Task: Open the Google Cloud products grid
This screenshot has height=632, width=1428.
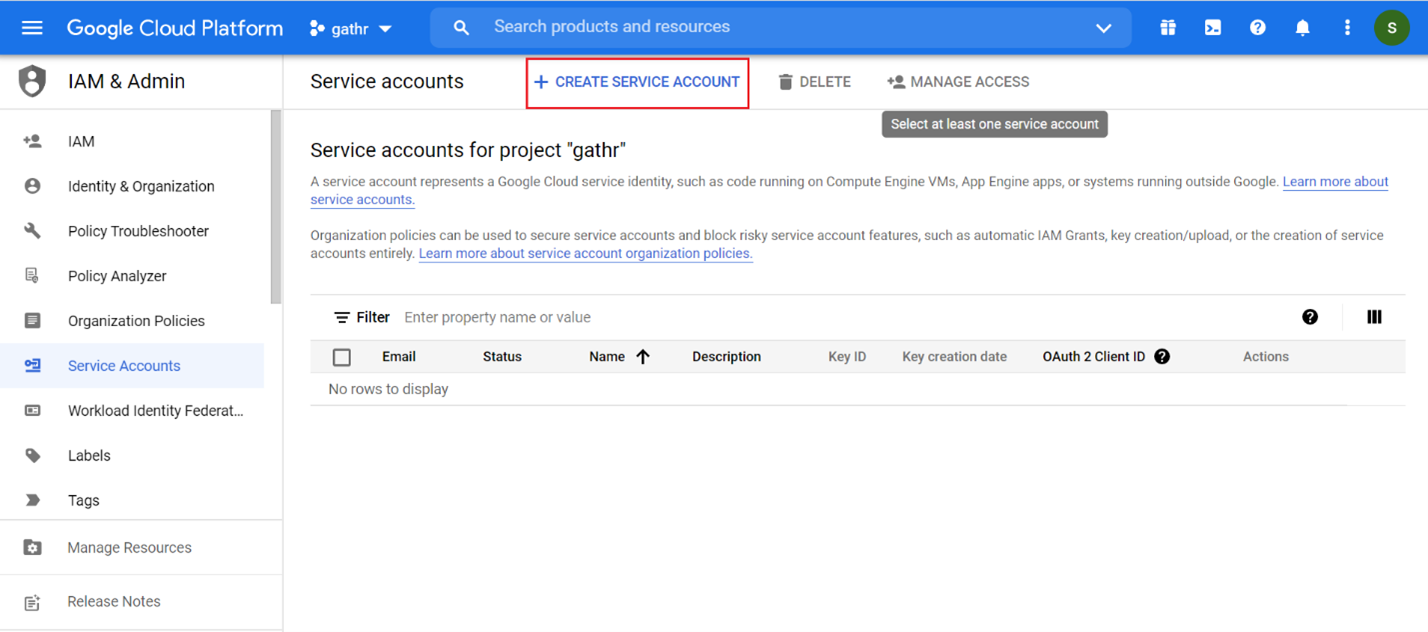Action: pos(1167,27)
